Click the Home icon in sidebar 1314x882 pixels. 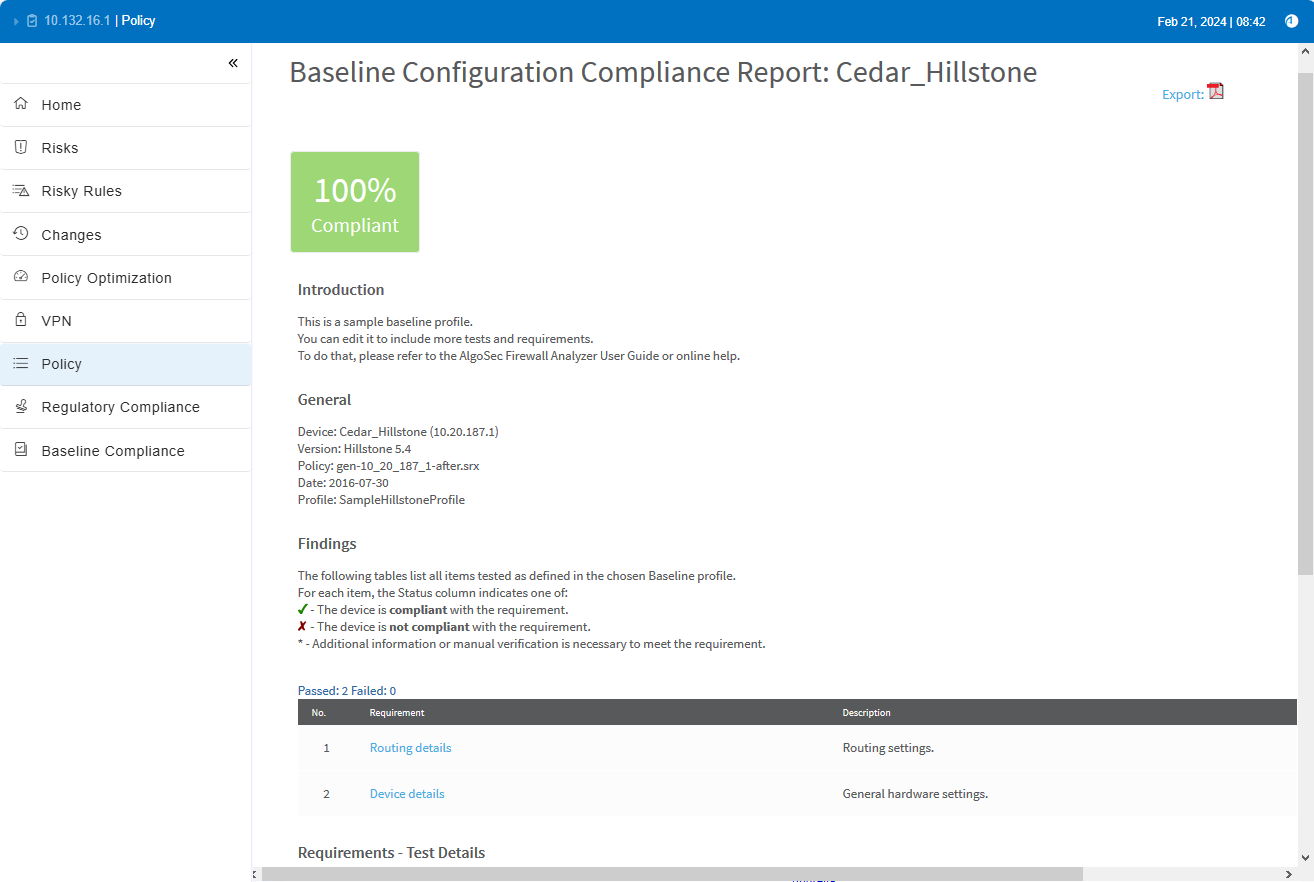(x=20, y=104)
